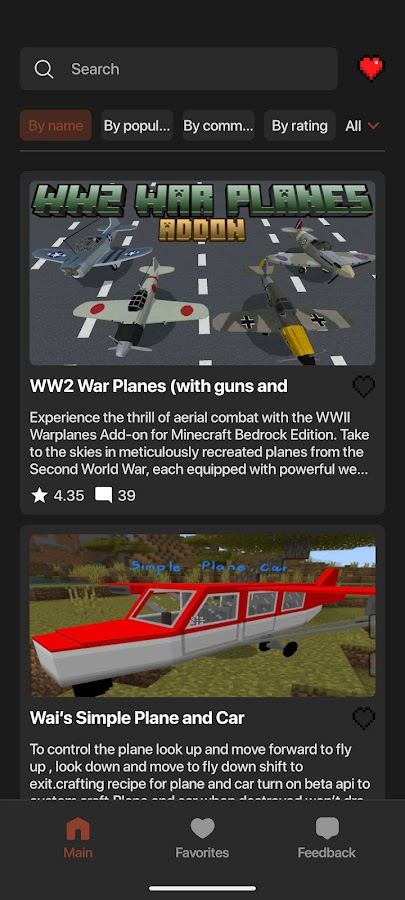405x900 pixels.
Task: Focus the Search input field
Action: [x=178, y=69]
